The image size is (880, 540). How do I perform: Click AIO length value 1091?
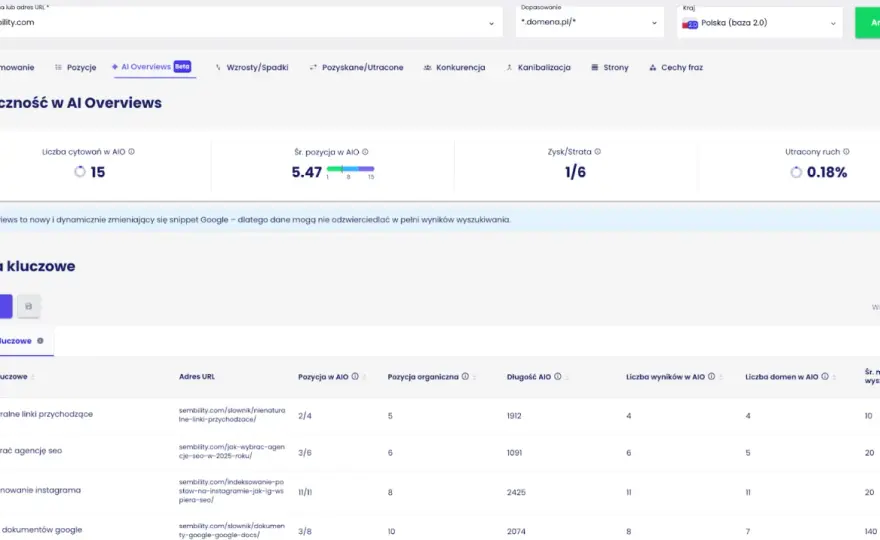coord(514,453)
